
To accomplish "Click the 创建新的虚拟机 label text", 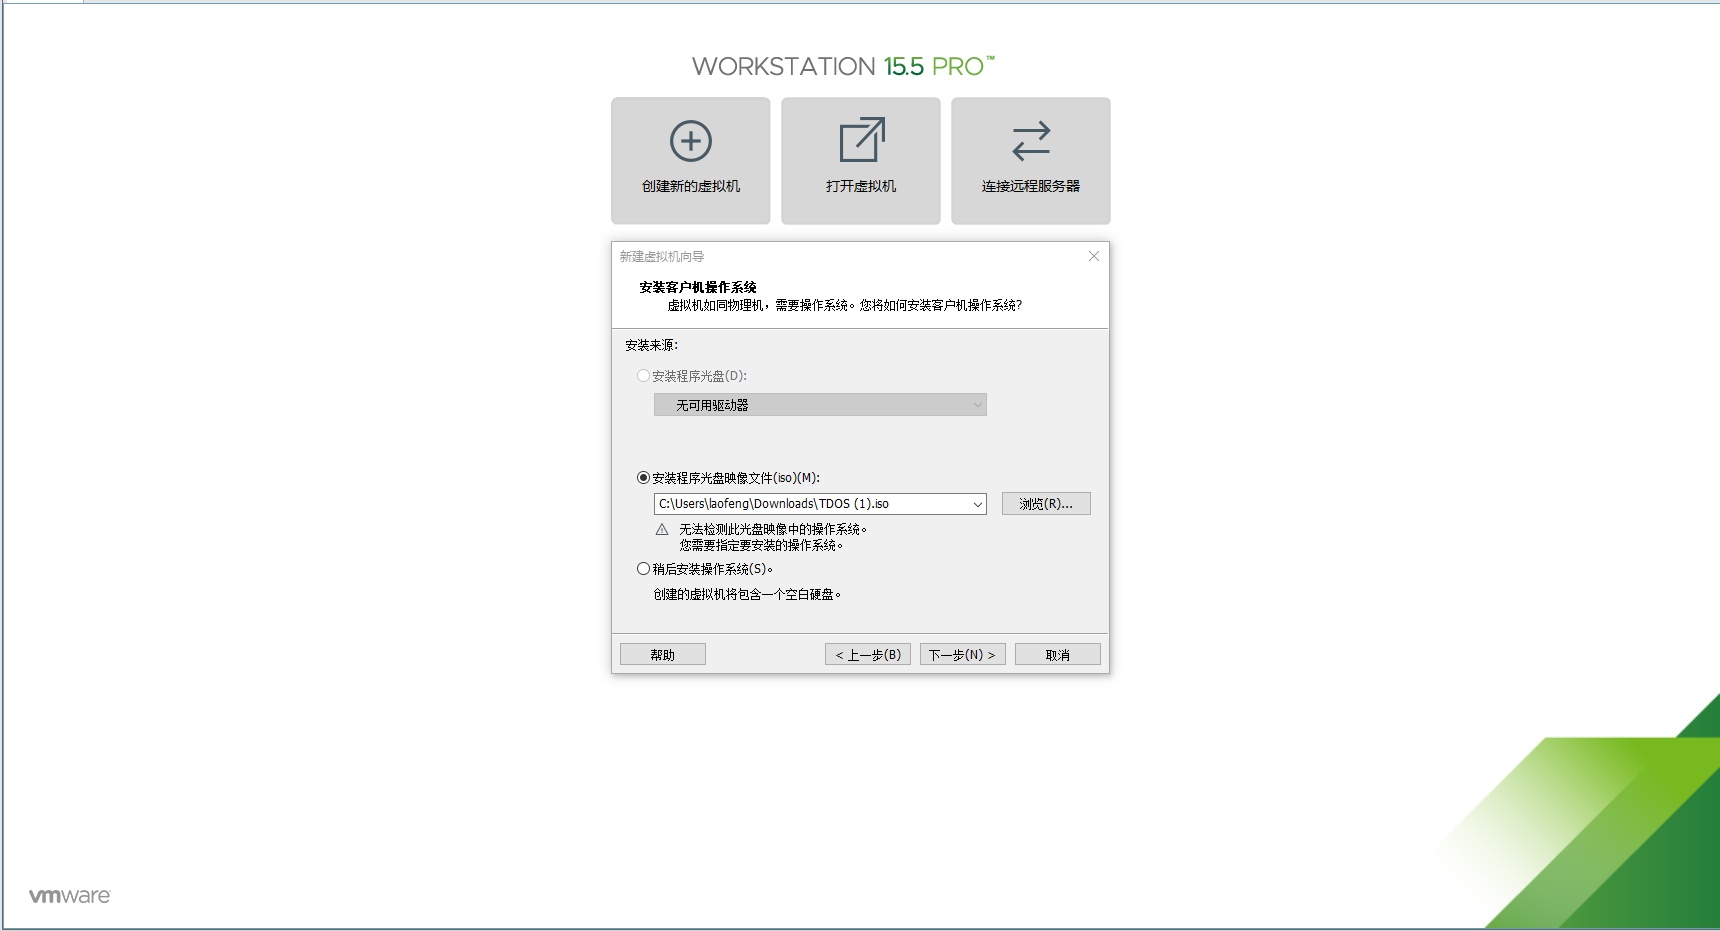I will [691, 186].
